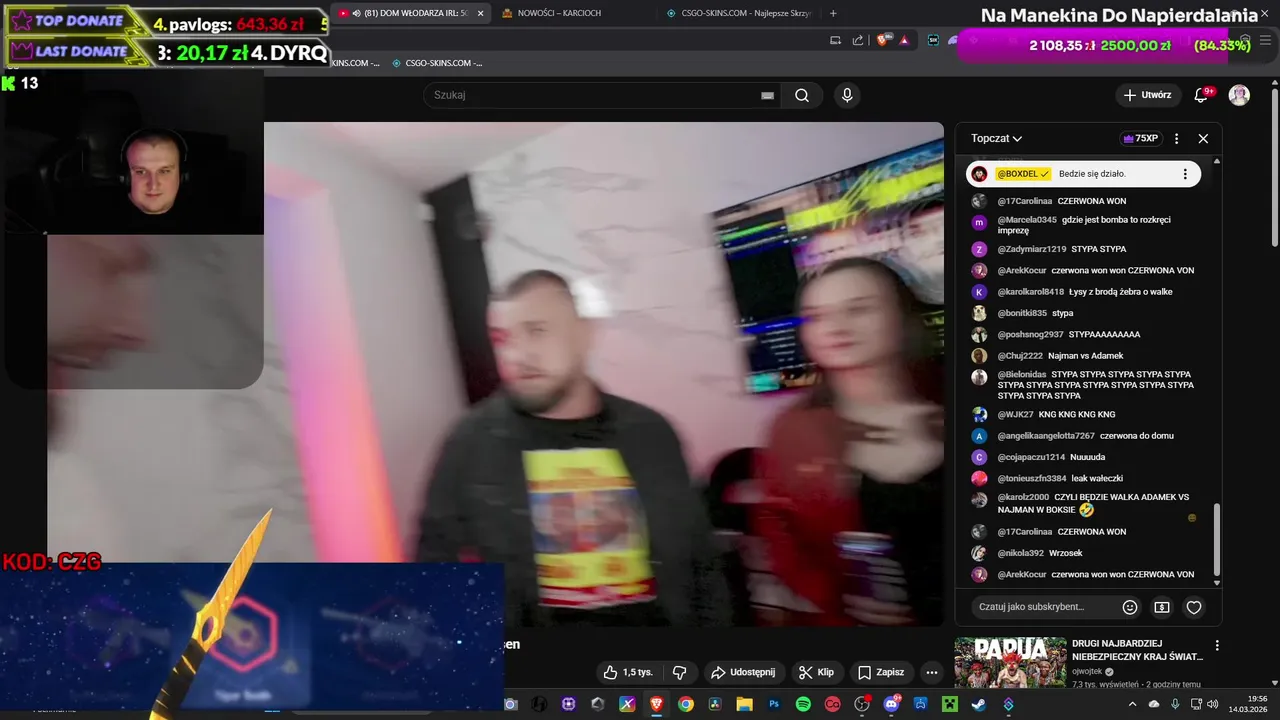Open Brave browser in the taskbar
Viewport: 1280px width, 720px height.
(656, 704)
